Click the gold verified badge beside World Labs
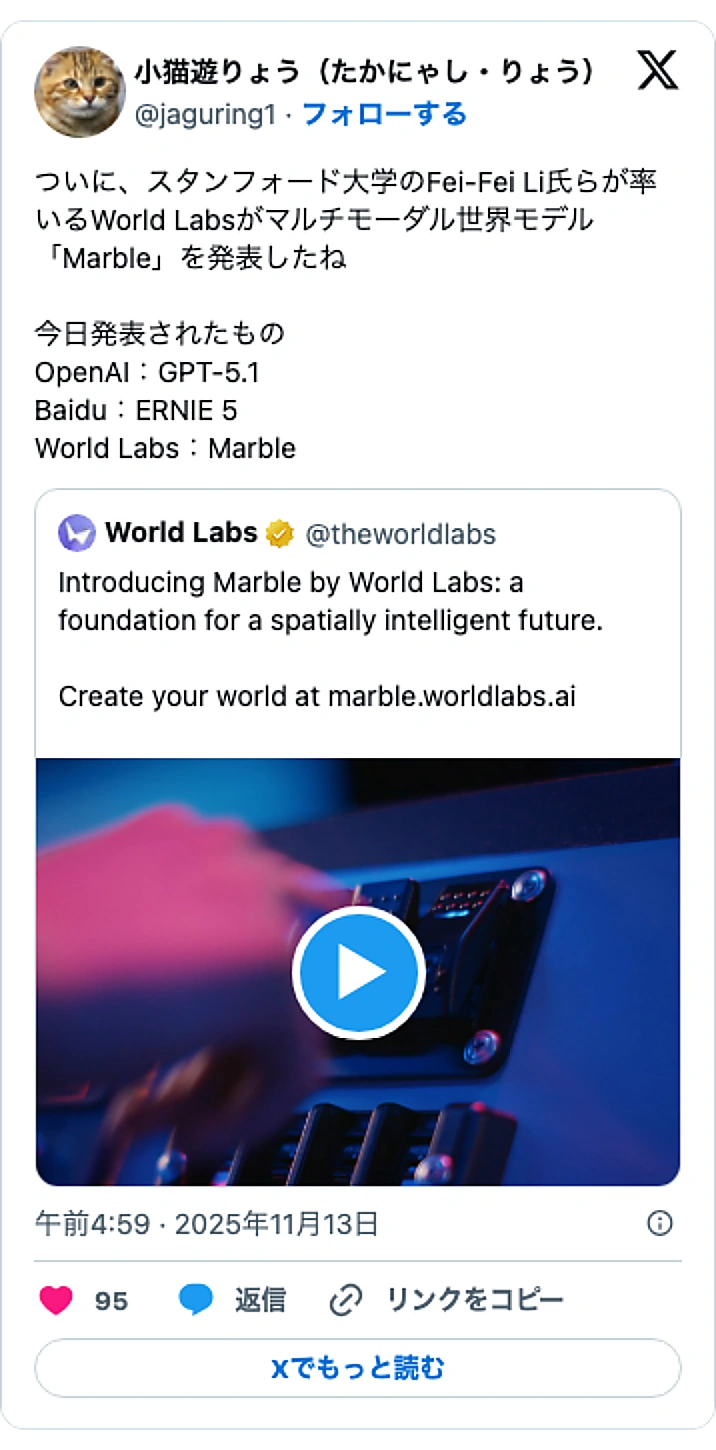 click(x=277, y=533)
